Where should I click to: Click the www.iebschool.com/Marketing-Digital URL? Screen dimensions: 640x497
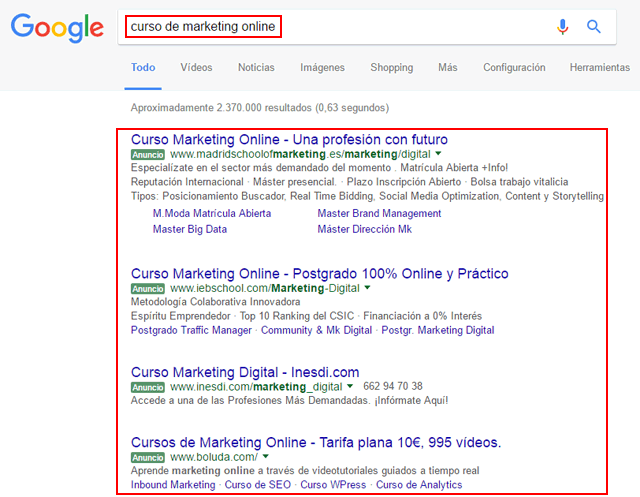(x=264, y=288)
